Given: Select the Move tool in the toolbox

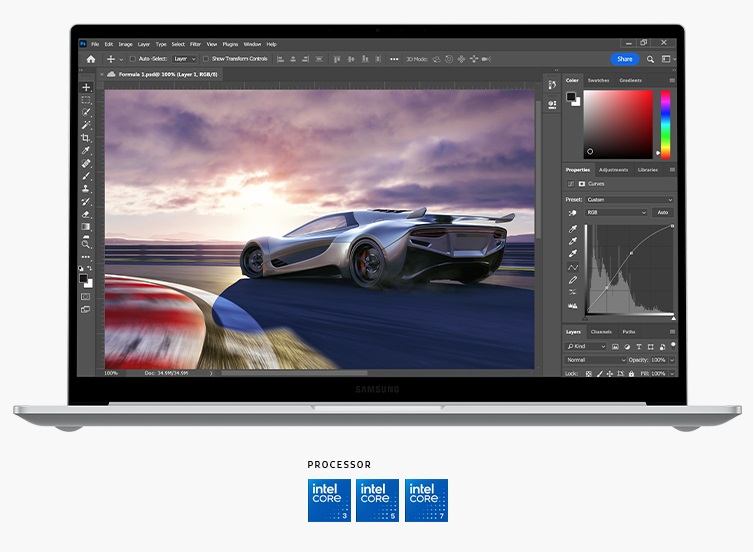Looking at the screenshot, I should pos(86,87).
